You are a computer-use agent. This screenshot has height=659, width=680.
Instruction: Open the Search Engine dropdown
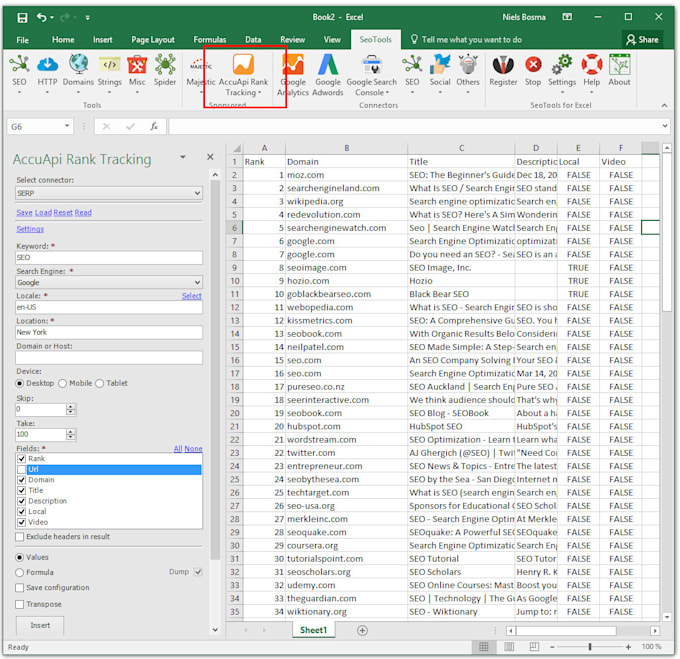click(196, 283)
